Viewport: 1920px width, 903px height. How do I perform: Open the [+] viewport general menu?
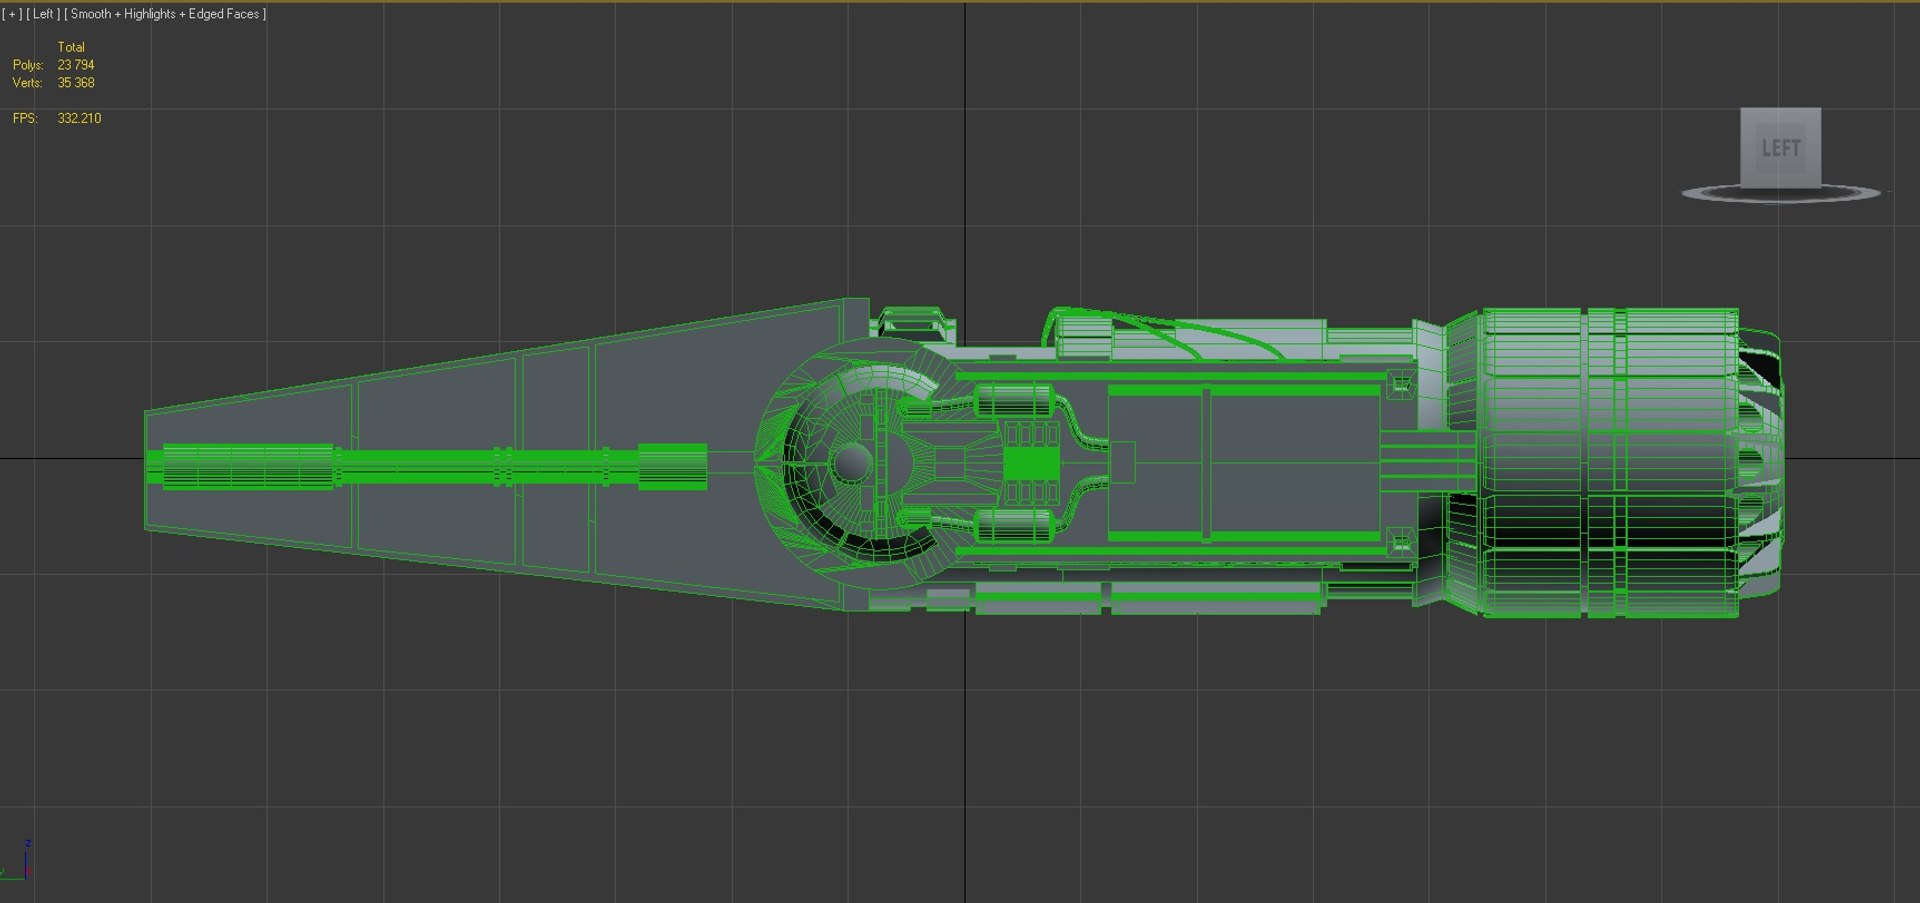[x=12, y=14]
